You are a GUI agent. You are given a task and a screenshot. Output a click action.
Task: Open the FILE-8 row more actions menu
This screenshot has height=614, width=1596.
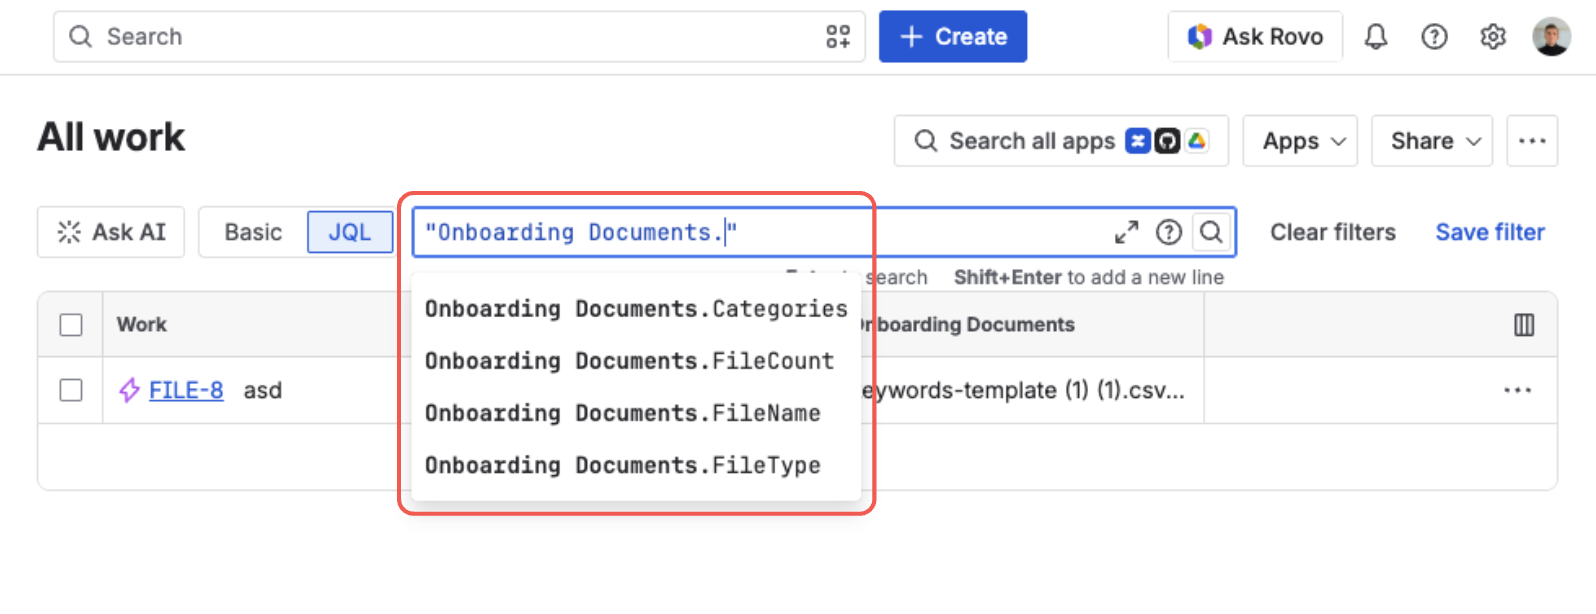(x=1517, y=390)
